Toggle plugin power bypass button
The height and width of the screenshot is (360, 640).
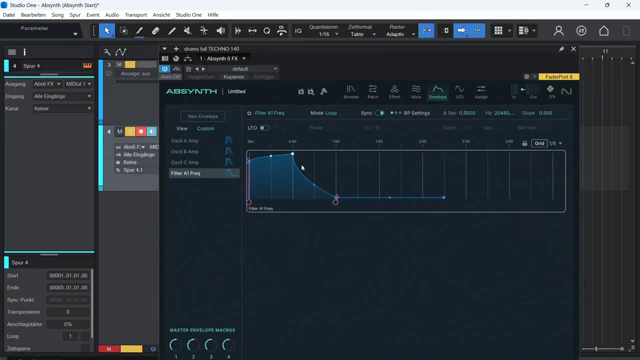pos(164,69)
